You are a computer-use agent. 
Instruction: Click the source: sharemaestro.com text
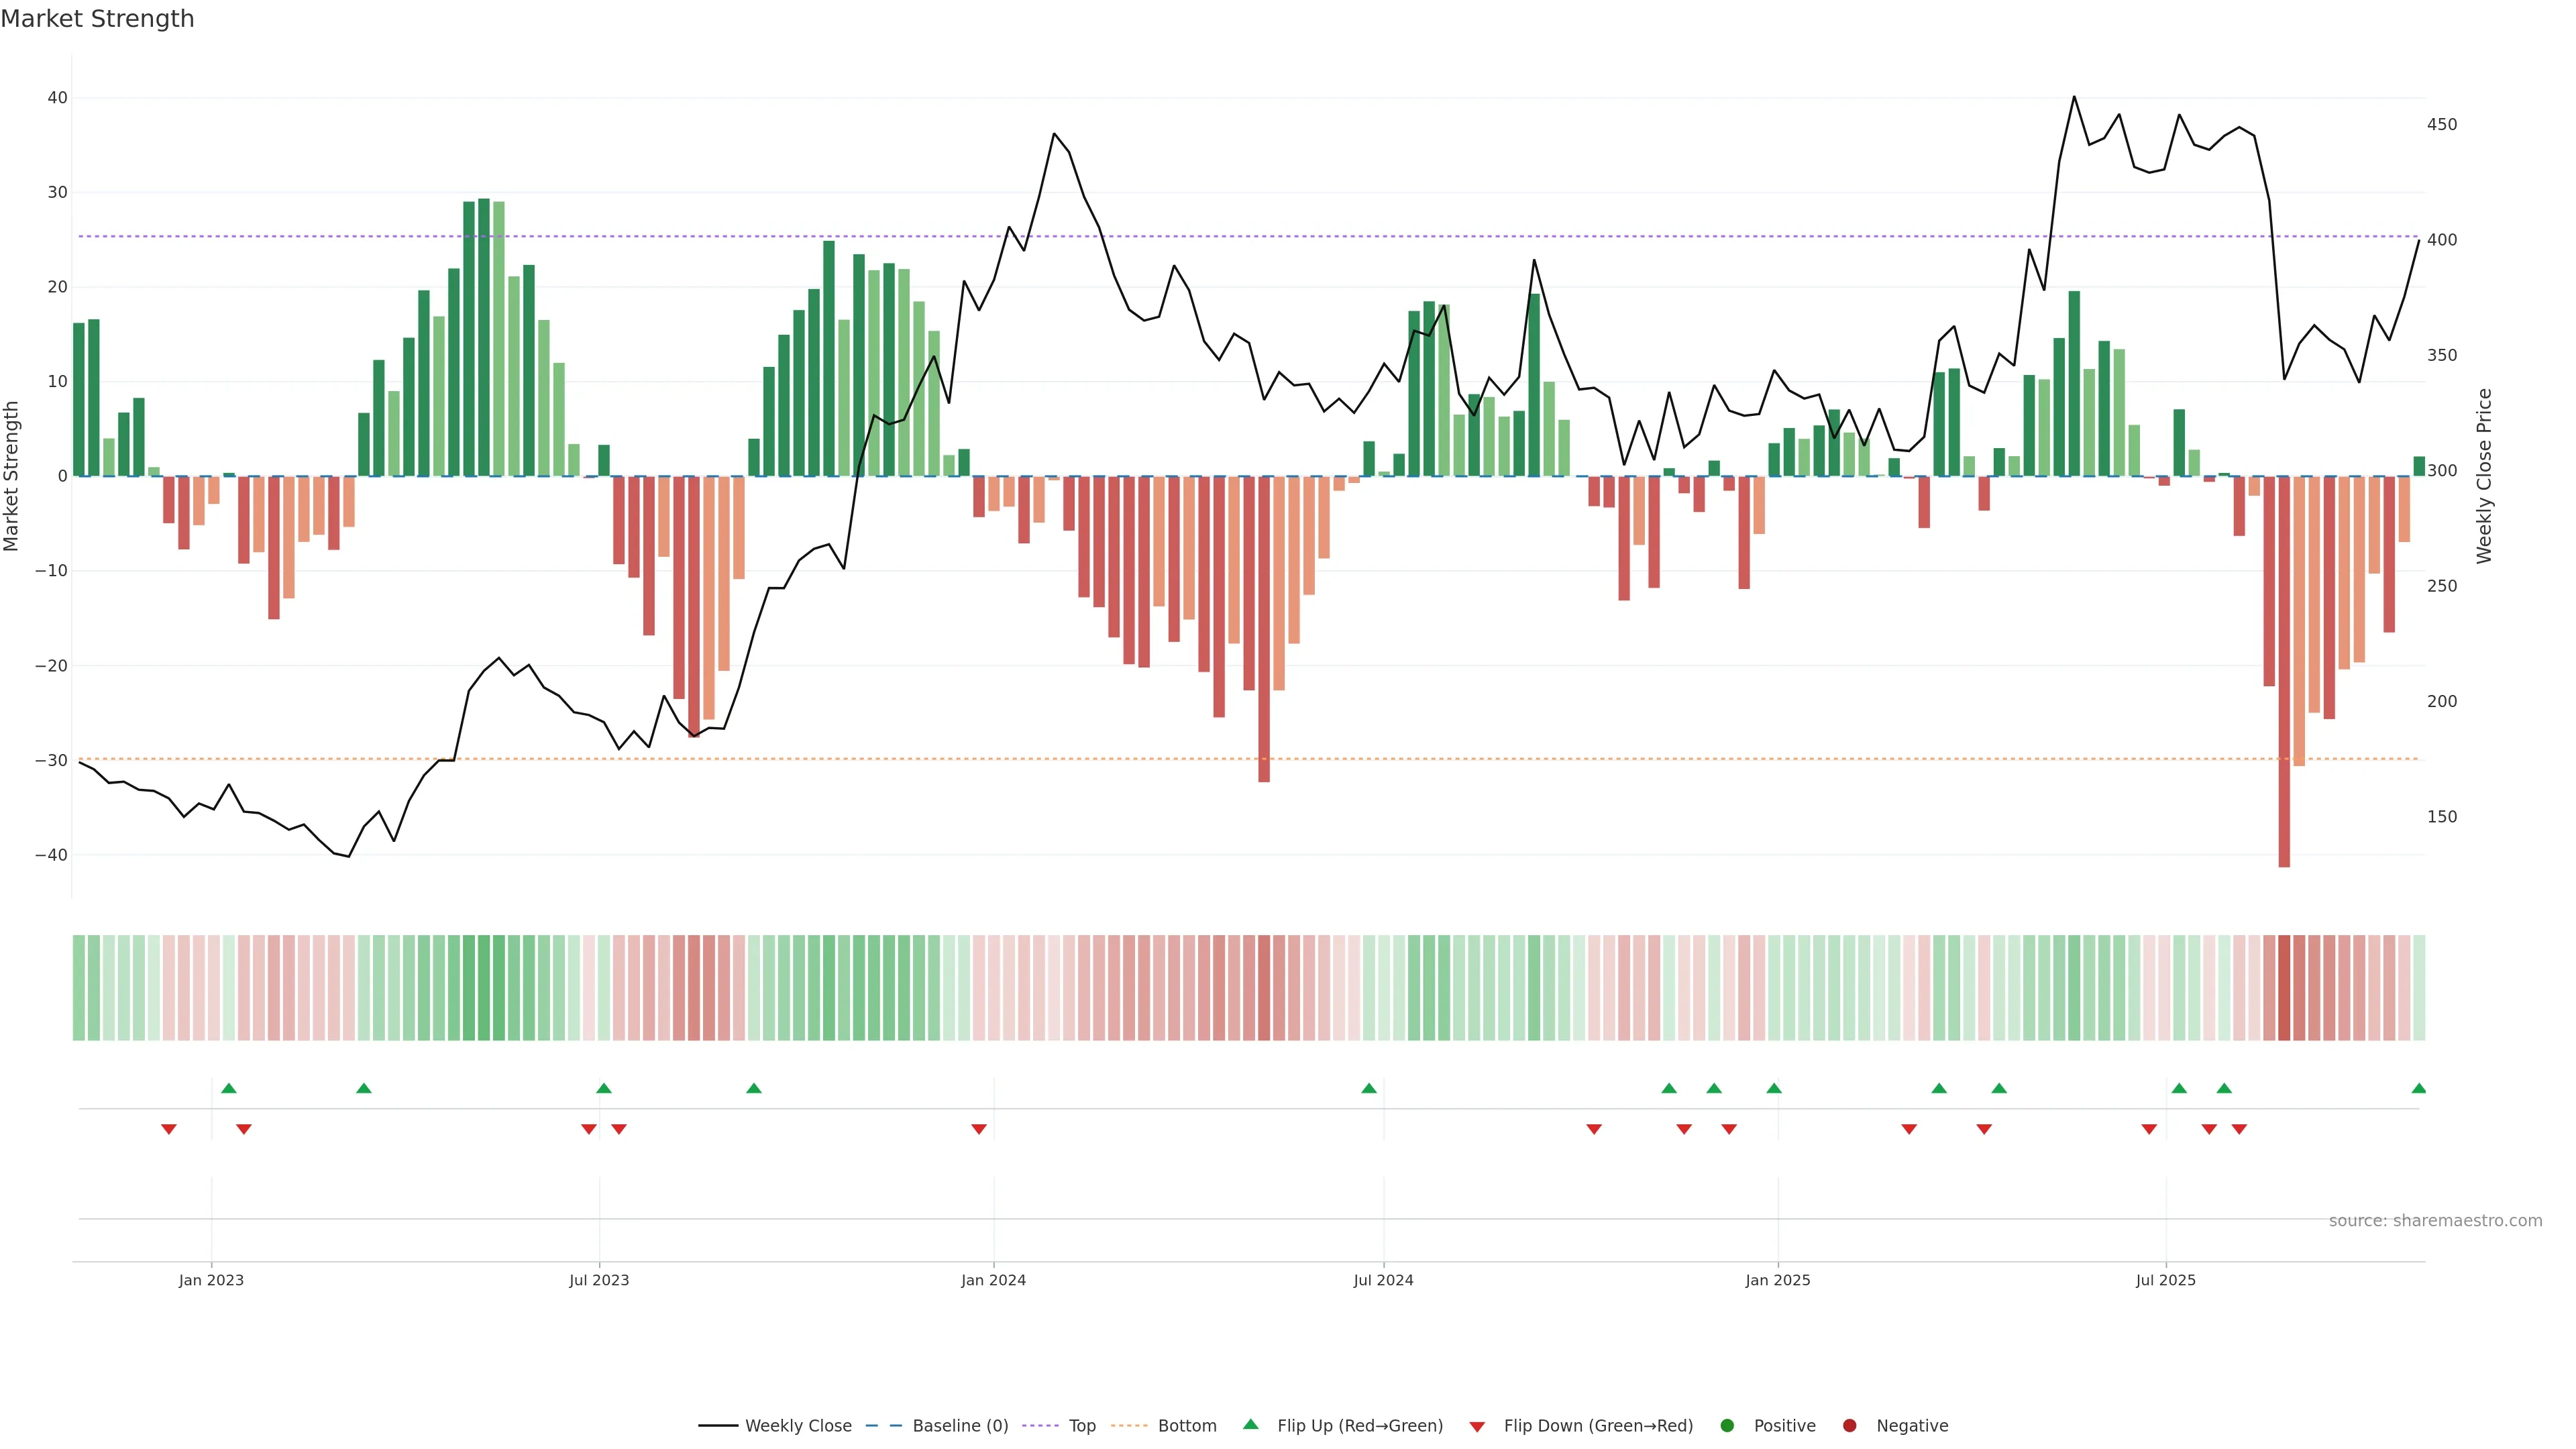click(x=2435, y=1221)
